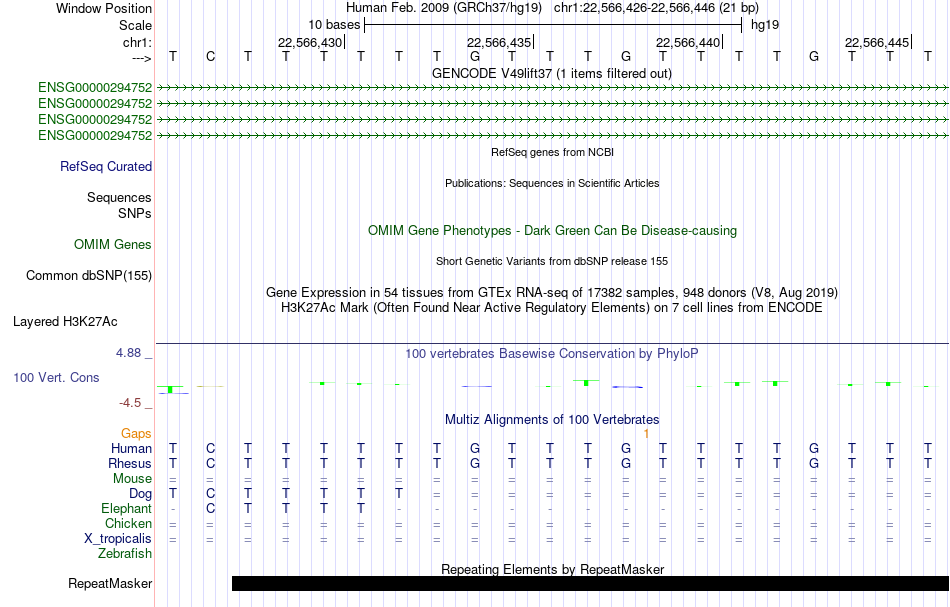Select the Human alignment row label
Viewport: 950px width, 607px height.
(131, 448)
